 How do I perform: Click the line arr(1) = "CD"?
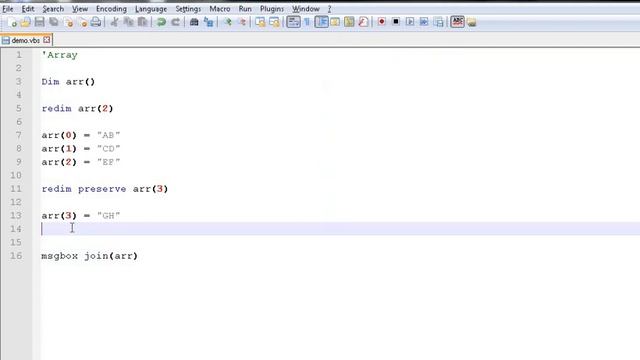(81, 149)
